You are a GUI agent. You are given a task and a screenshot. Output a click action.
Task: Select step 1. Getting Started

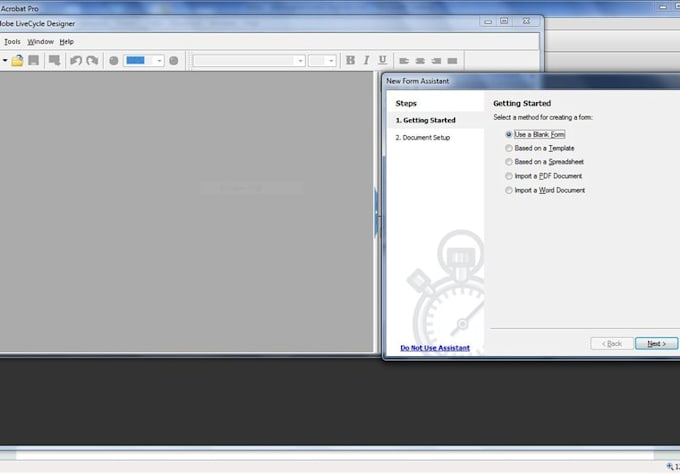tap(436, 120)
